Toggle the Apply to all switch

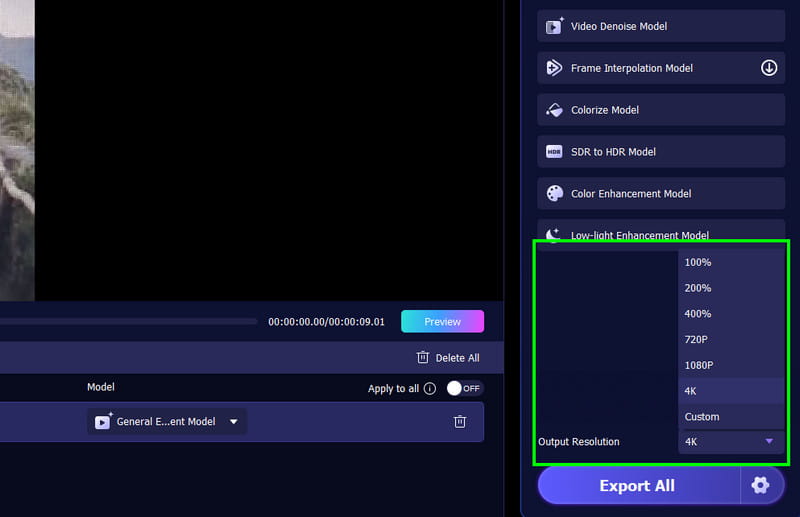(464, 388)
